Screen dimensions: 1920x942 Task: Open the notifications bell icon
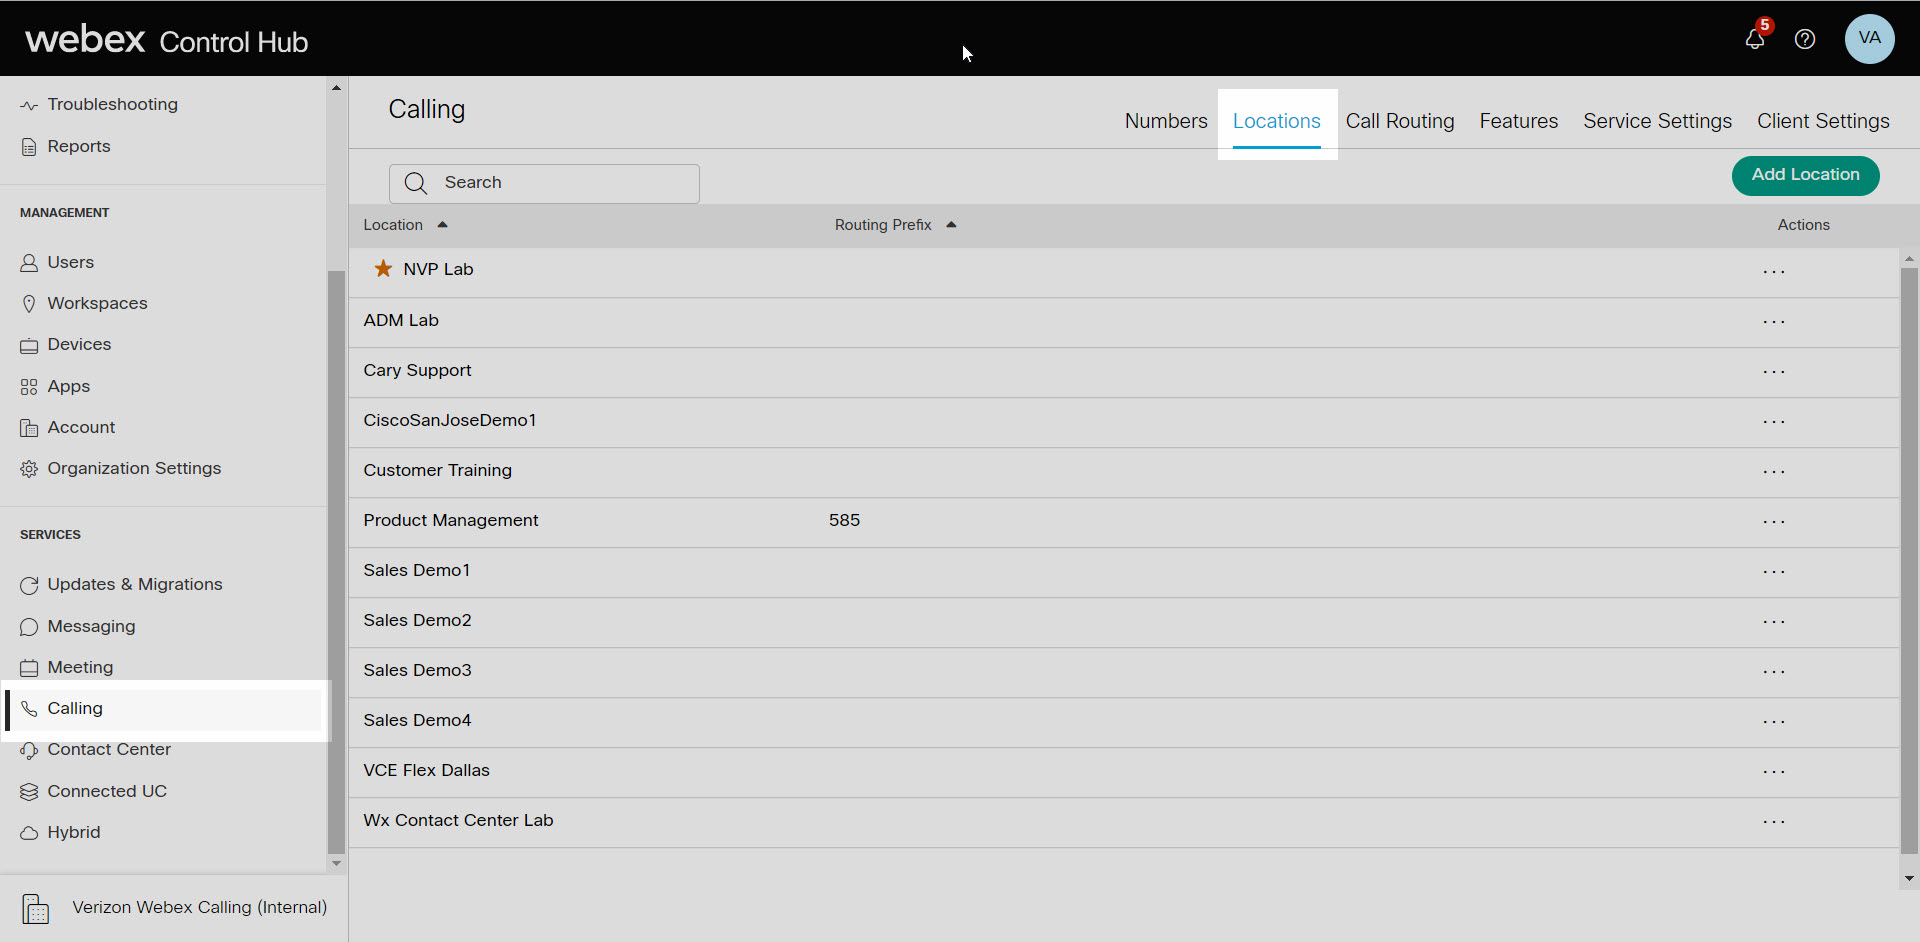(1754, 39)
